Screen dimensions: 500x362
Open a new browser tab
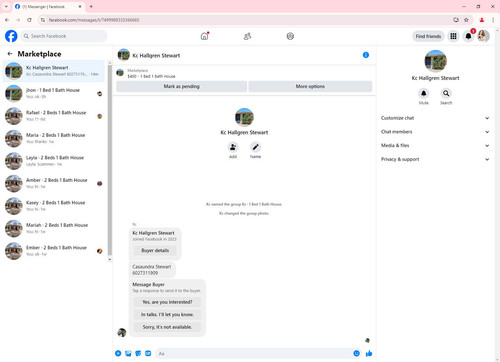pyautogui.click(x=91, y=6)
